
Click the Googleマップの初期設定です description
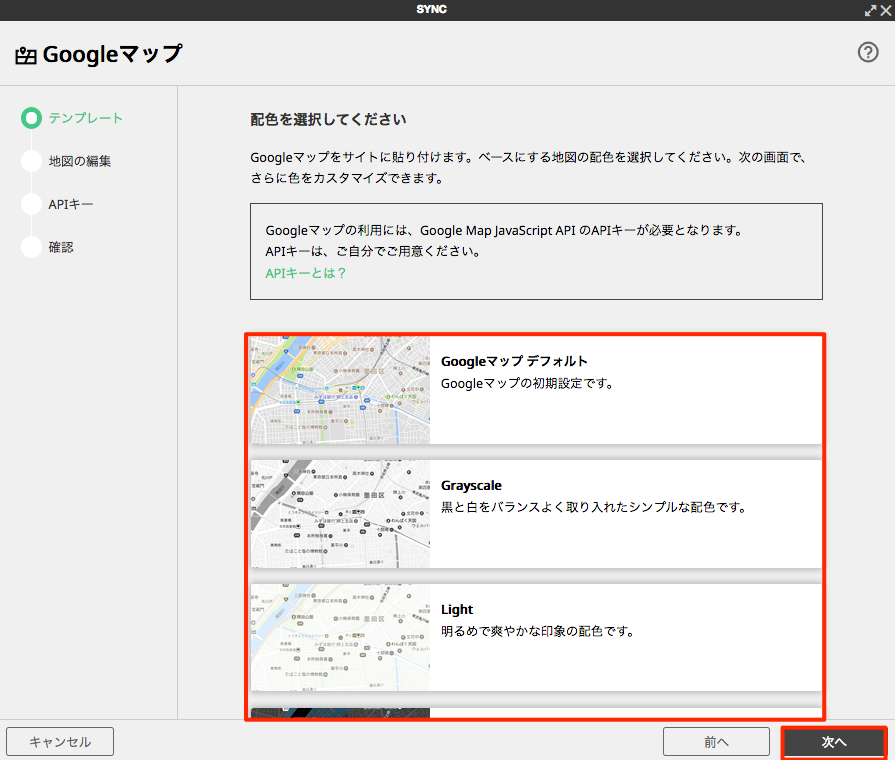tap(527, 383)
